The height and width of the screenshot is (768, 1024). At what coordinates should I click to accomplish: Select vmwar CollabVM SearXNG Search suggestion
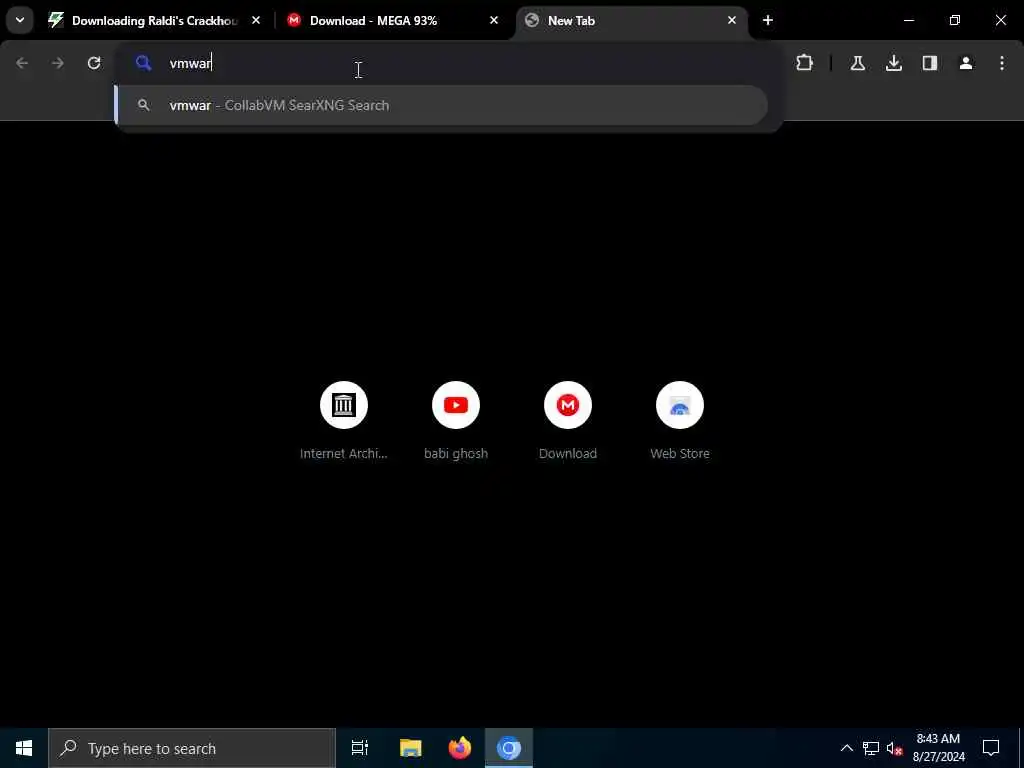point(441,105)
